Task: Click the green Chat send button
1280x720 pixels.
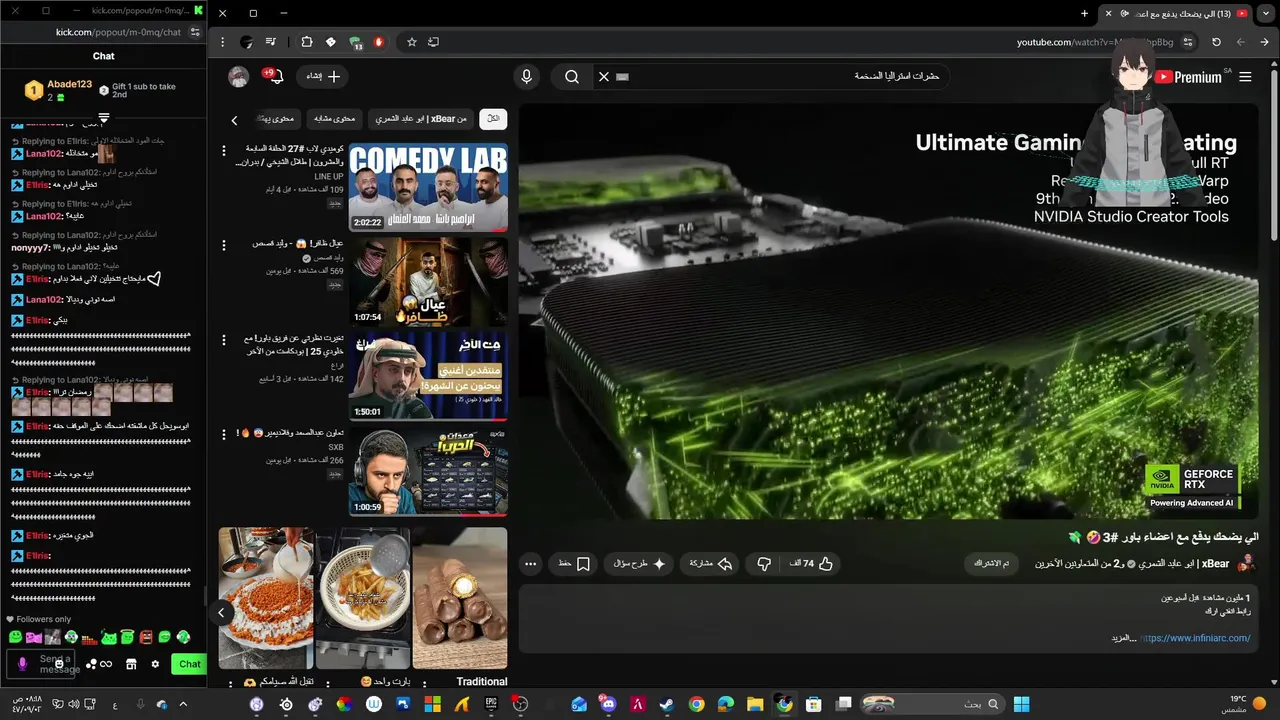Action: (189, 664)
